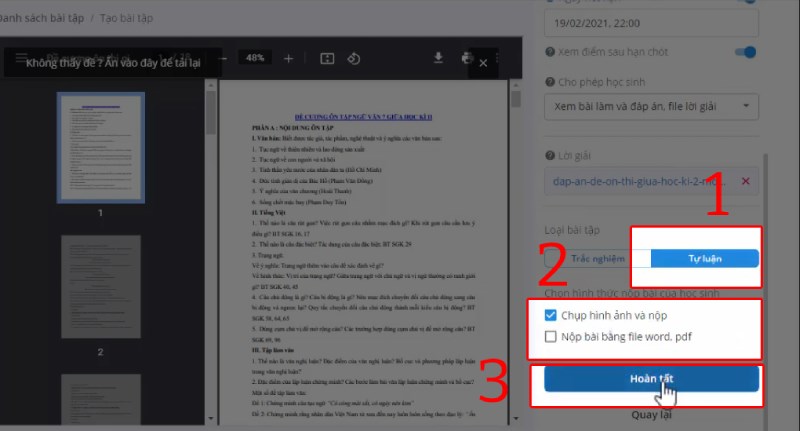Open help icon beside Lời giải

pyautogui.click(x=550, y=156)
